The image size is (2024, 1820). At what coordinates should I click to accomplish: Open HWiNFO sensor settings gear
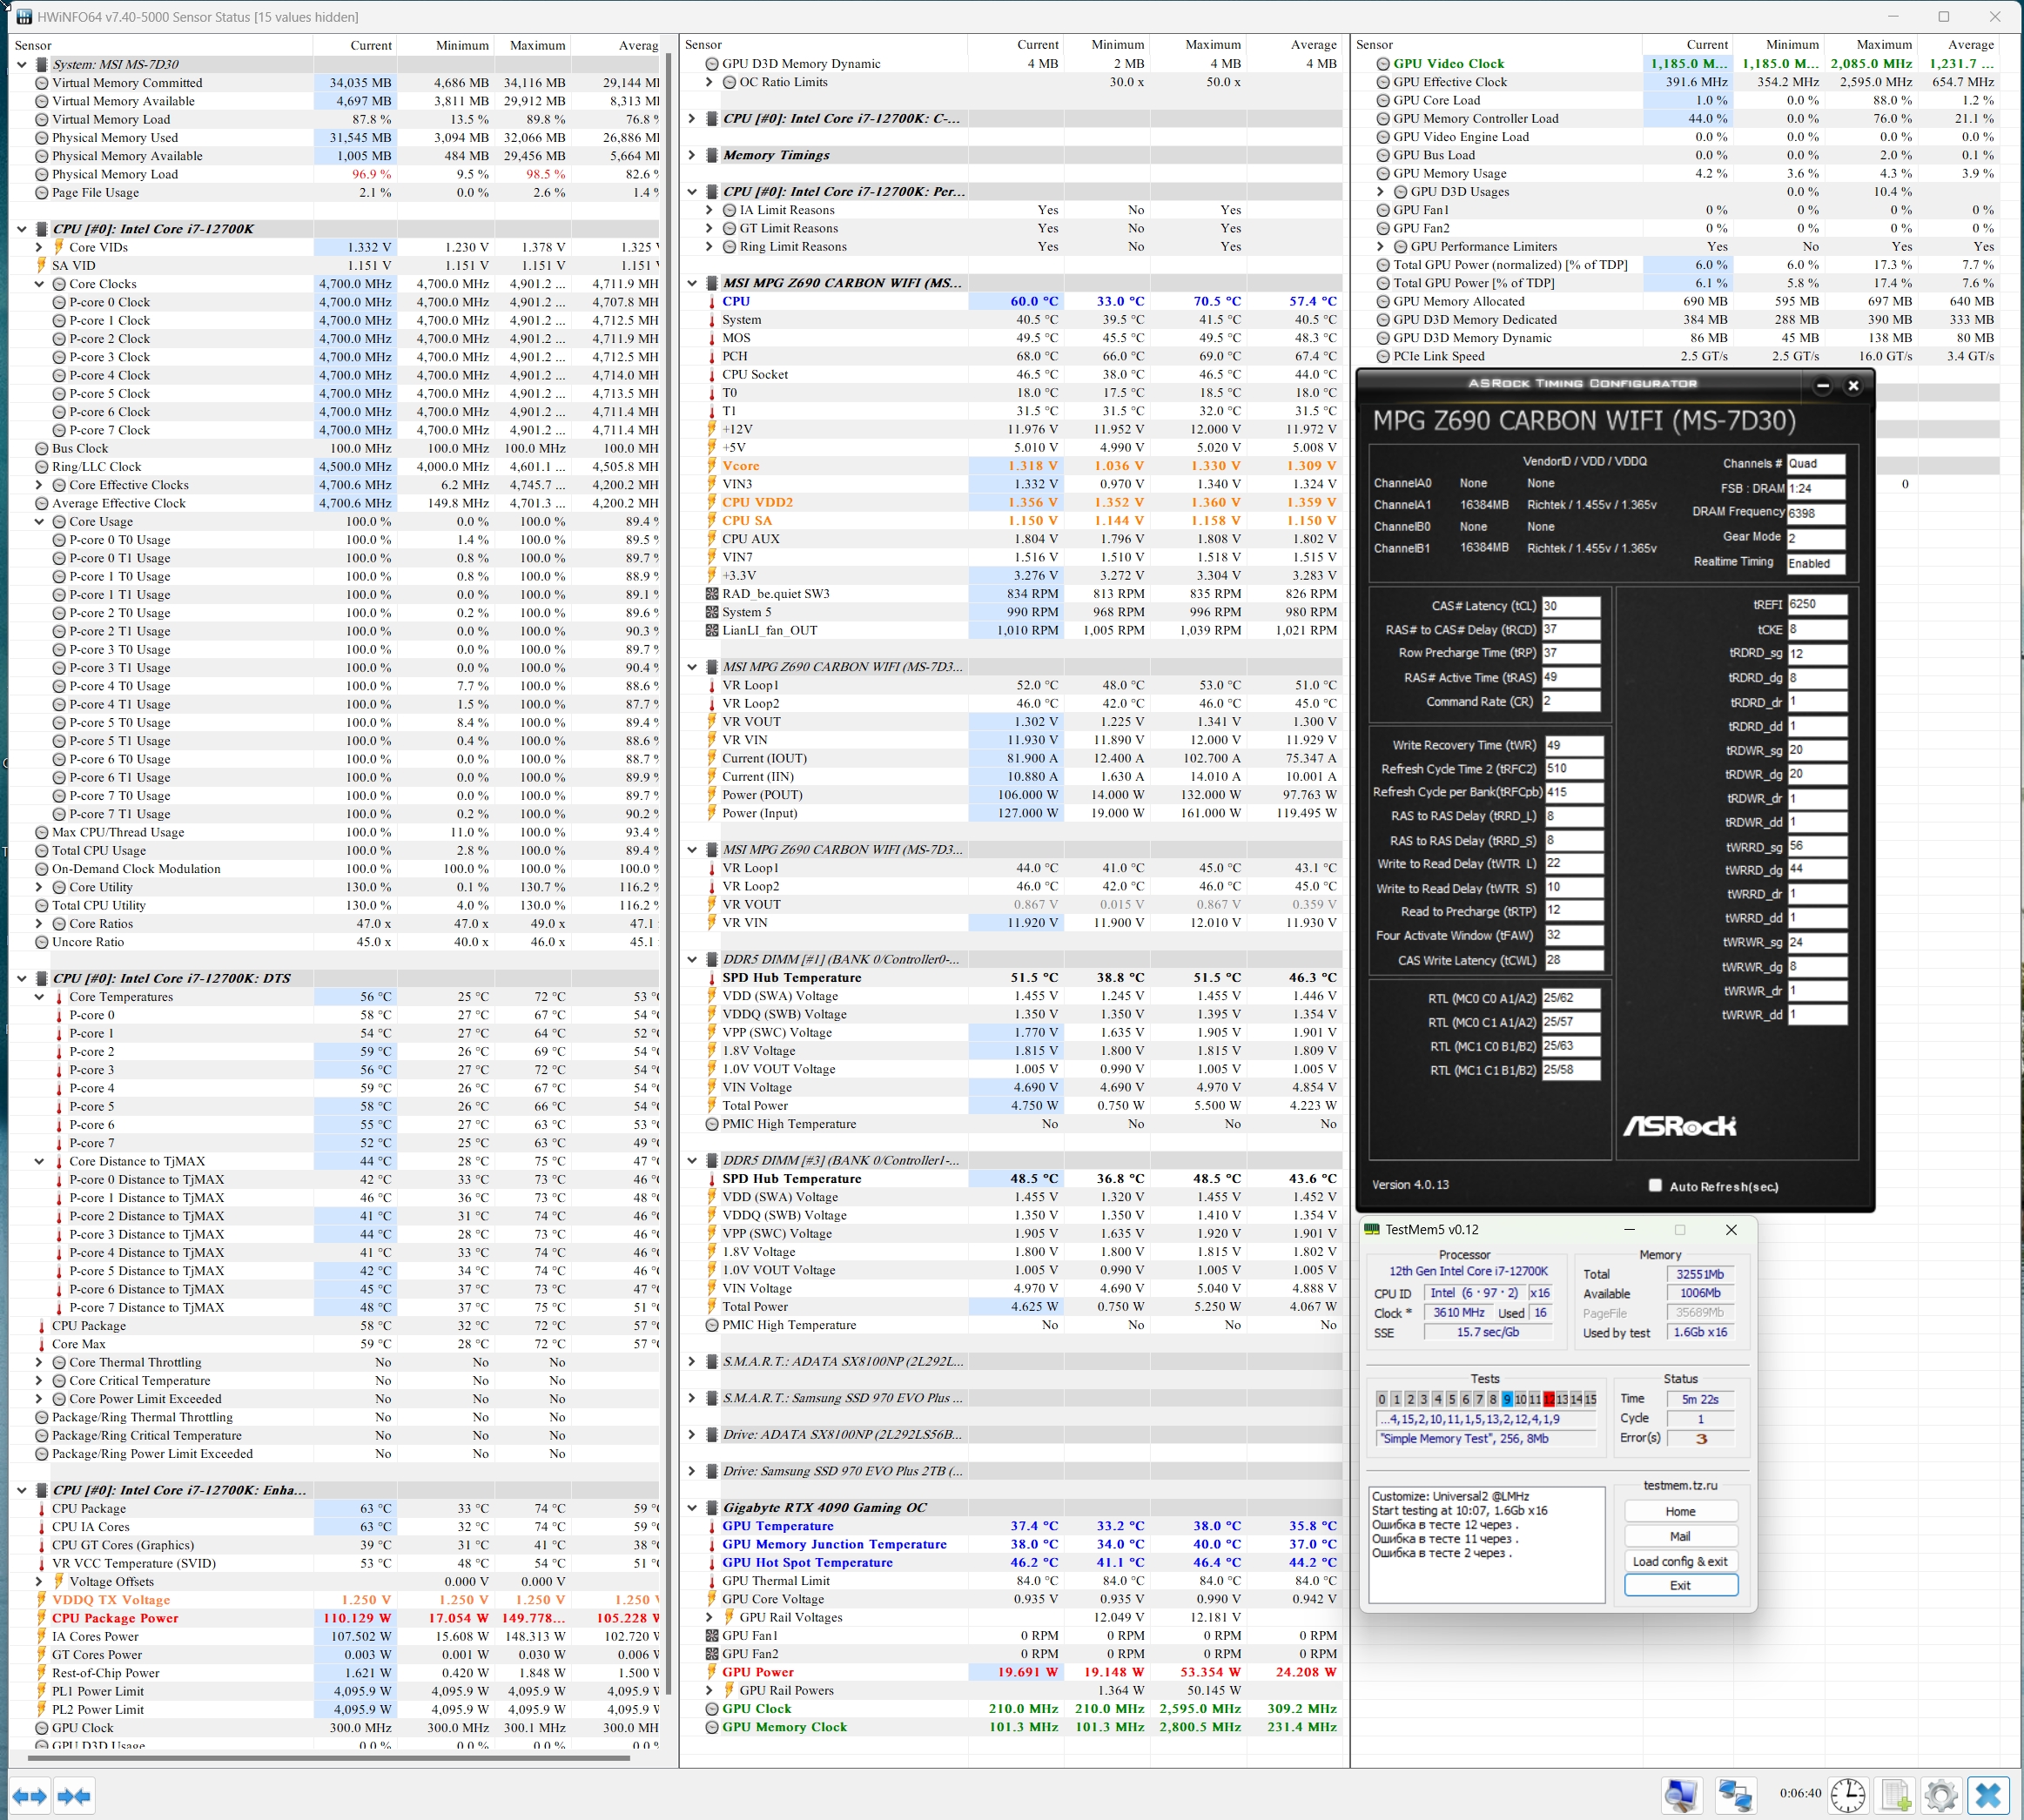(x=1941, y=1796)
